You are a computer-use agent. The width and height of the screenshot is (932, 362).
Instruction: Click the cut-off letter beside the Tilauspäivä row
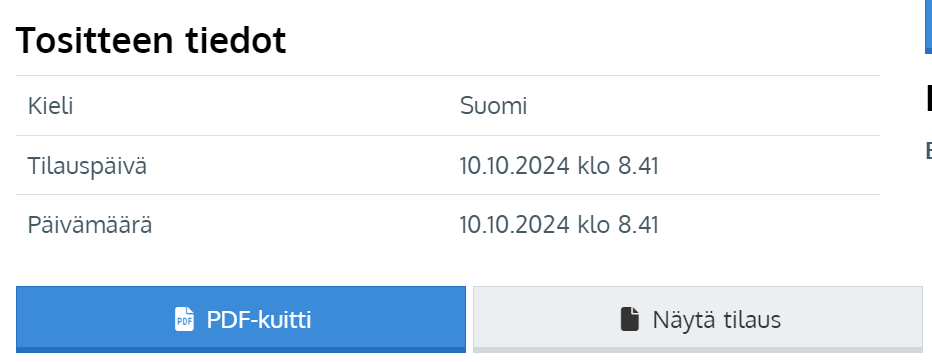929,151
